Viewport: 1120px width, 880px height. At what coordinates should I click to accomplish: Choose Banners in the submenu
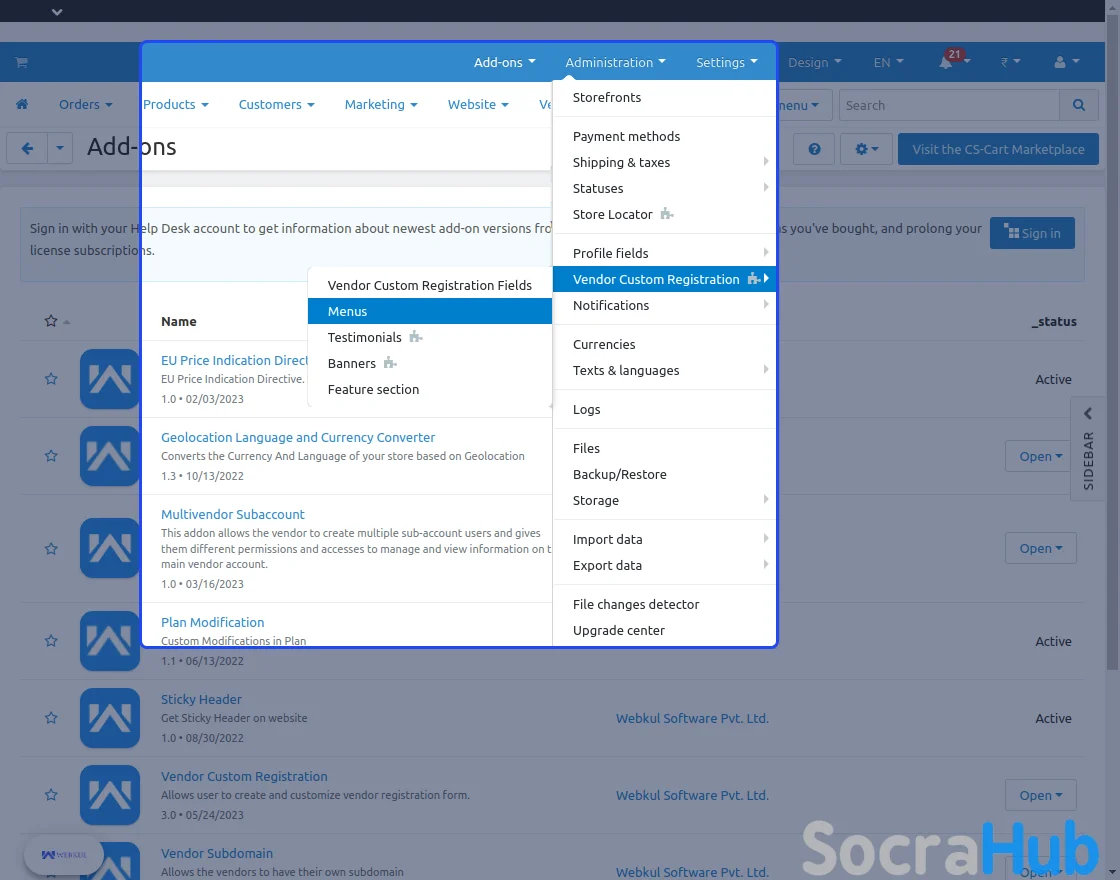430,364
